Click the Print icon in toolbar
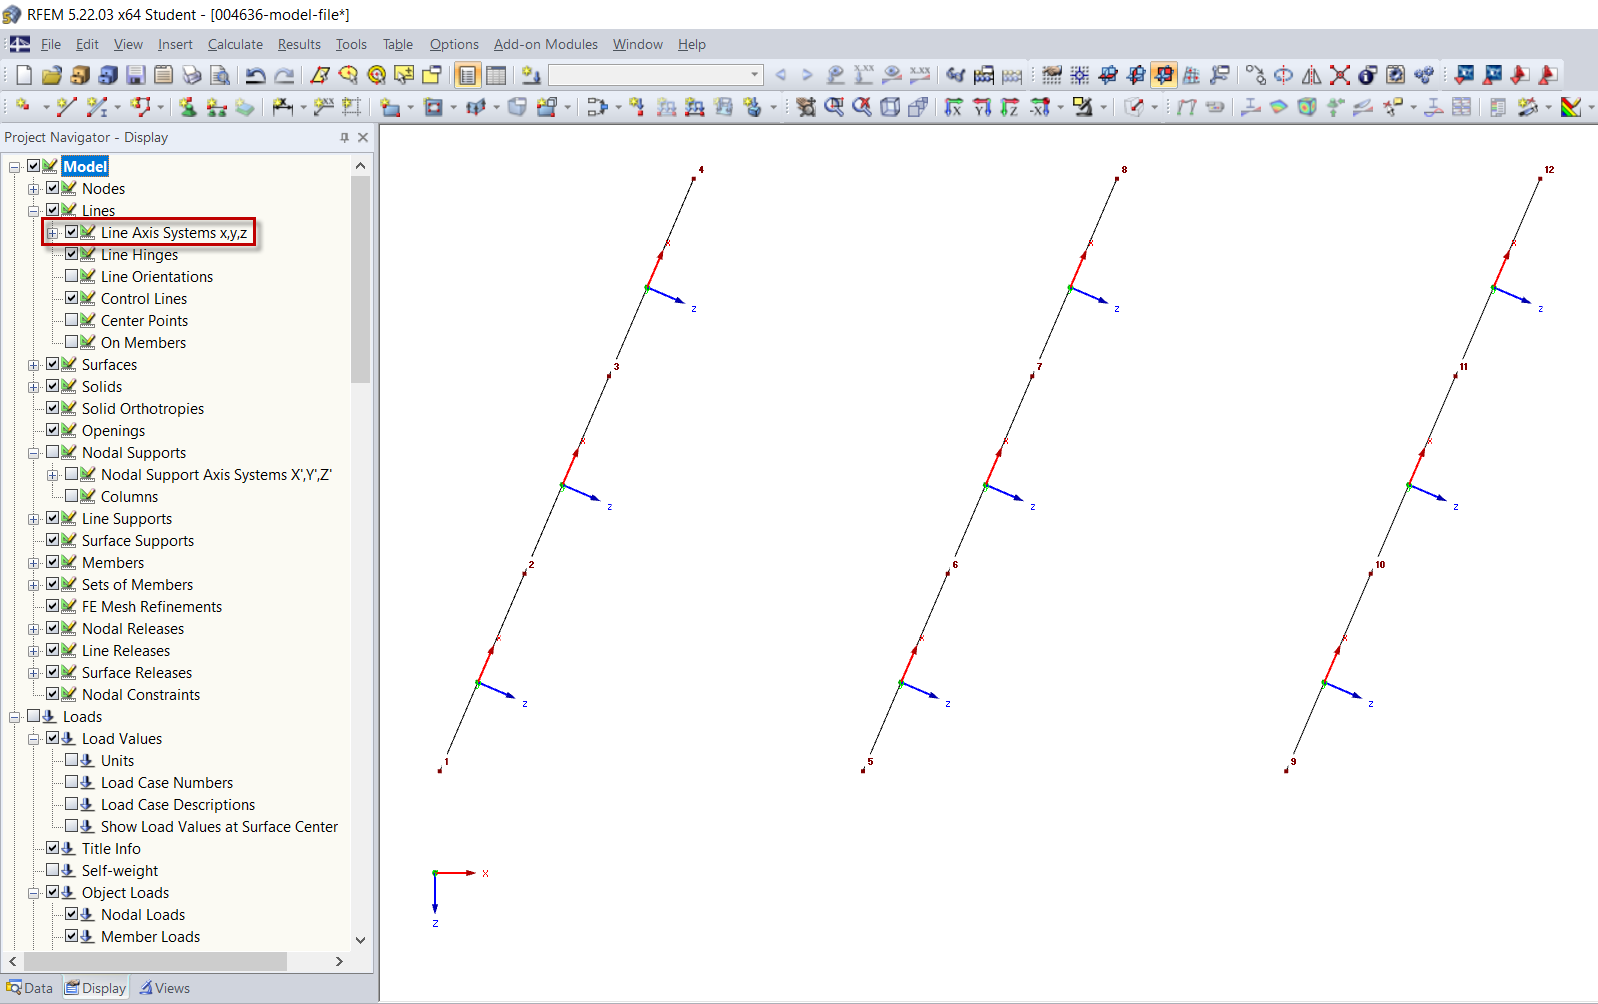1598x1004 pixels. pyautogui.click(x=192, y=75)
